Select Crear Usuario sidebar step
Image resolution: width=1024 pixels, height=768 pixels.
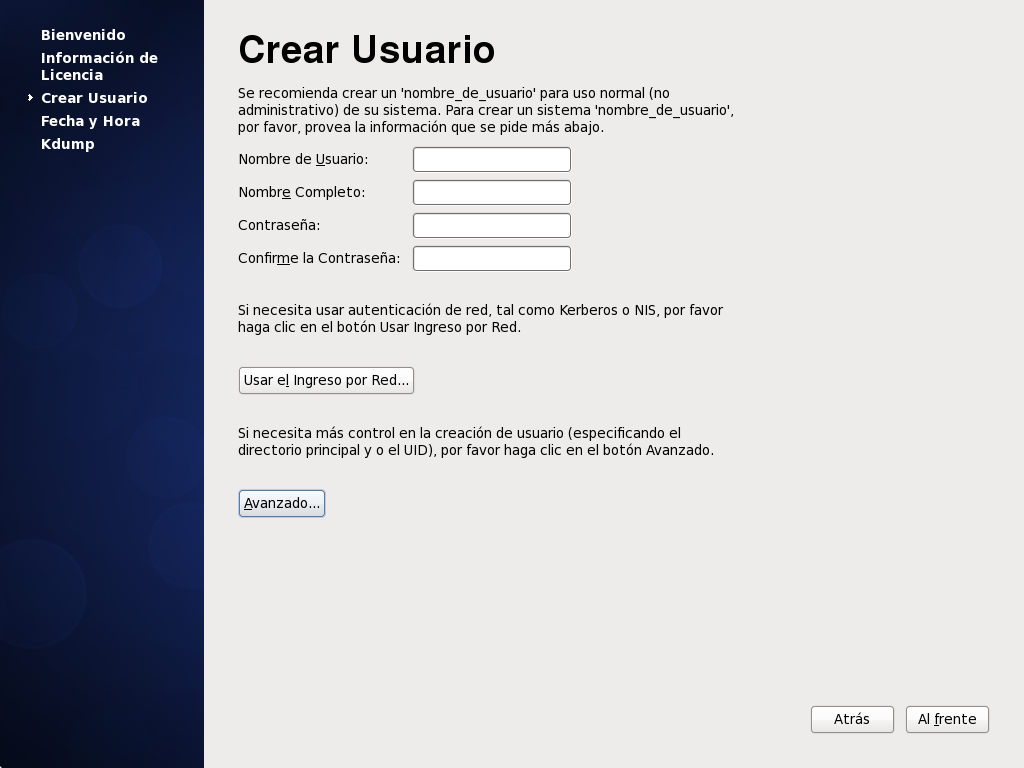[94, 98]
